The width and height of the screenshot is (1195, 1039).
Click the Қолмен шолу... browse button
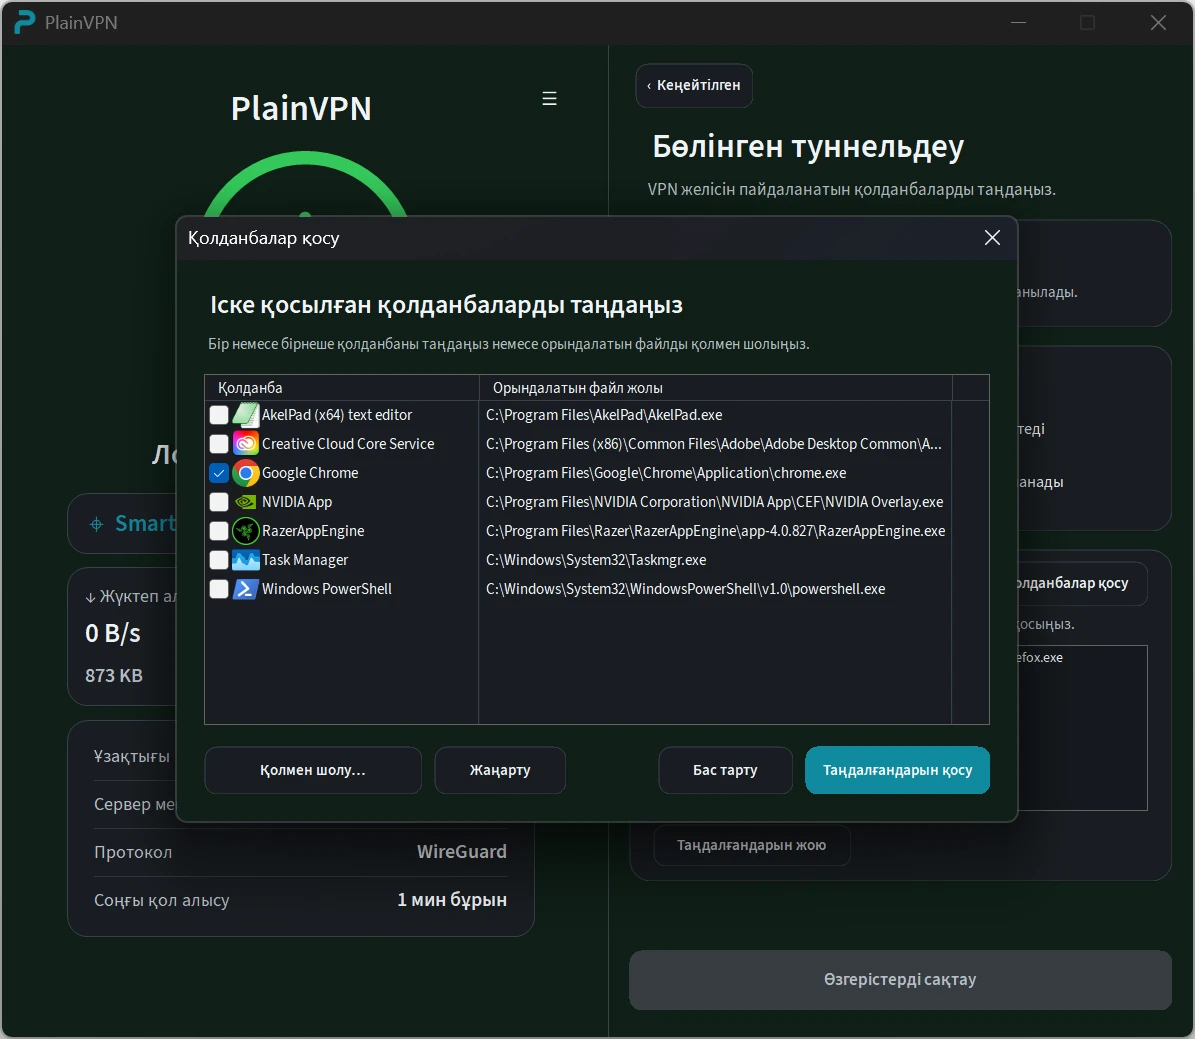point(312,770)
